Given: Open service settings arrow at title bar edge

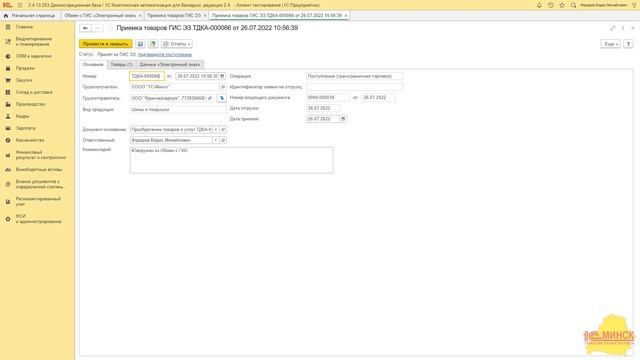Looking at the screenshot, I should (x=635, y=5).
